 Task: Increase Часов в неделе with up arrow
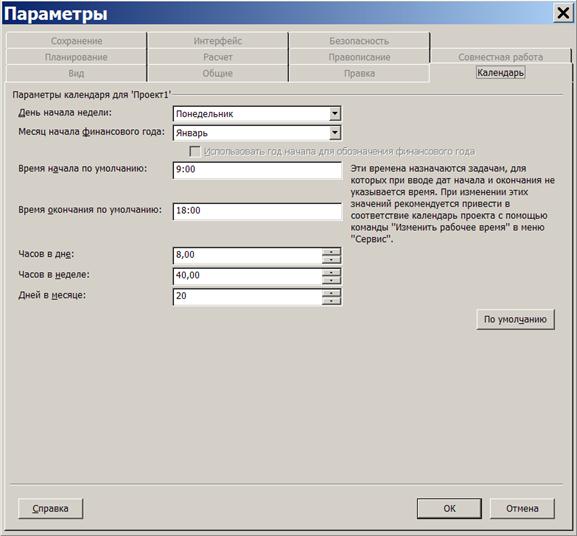331,273
